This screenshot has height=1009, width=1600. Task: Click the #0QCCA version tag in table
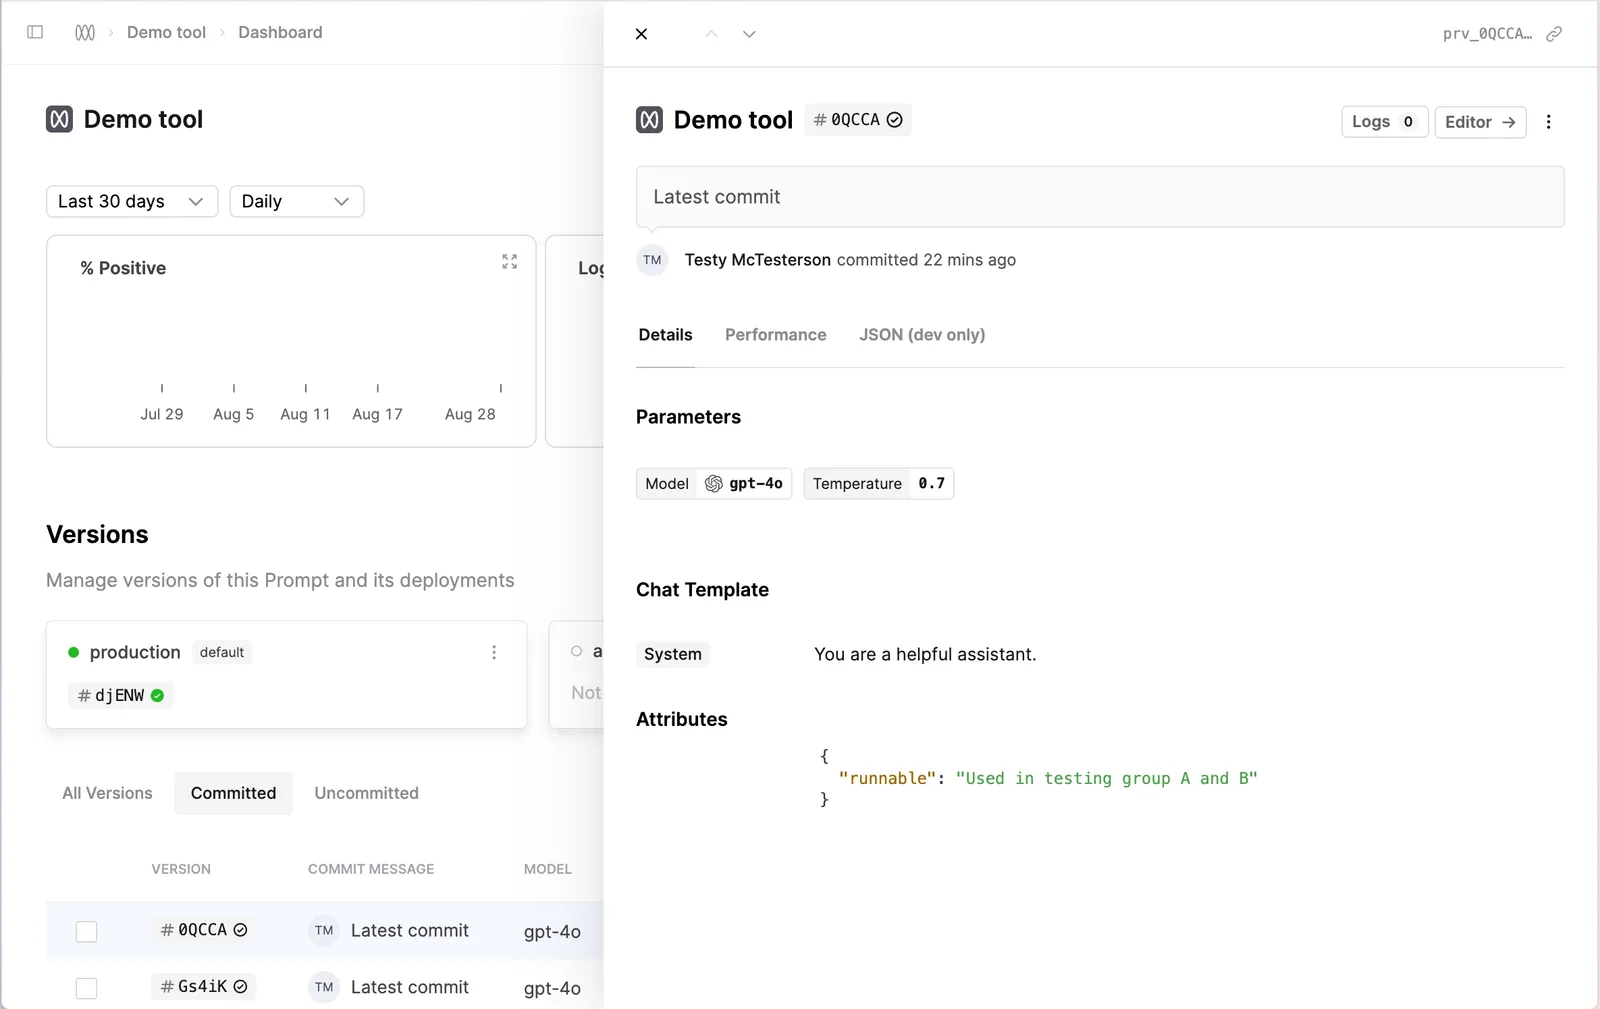pyautogui.click(x=204, y=930)
